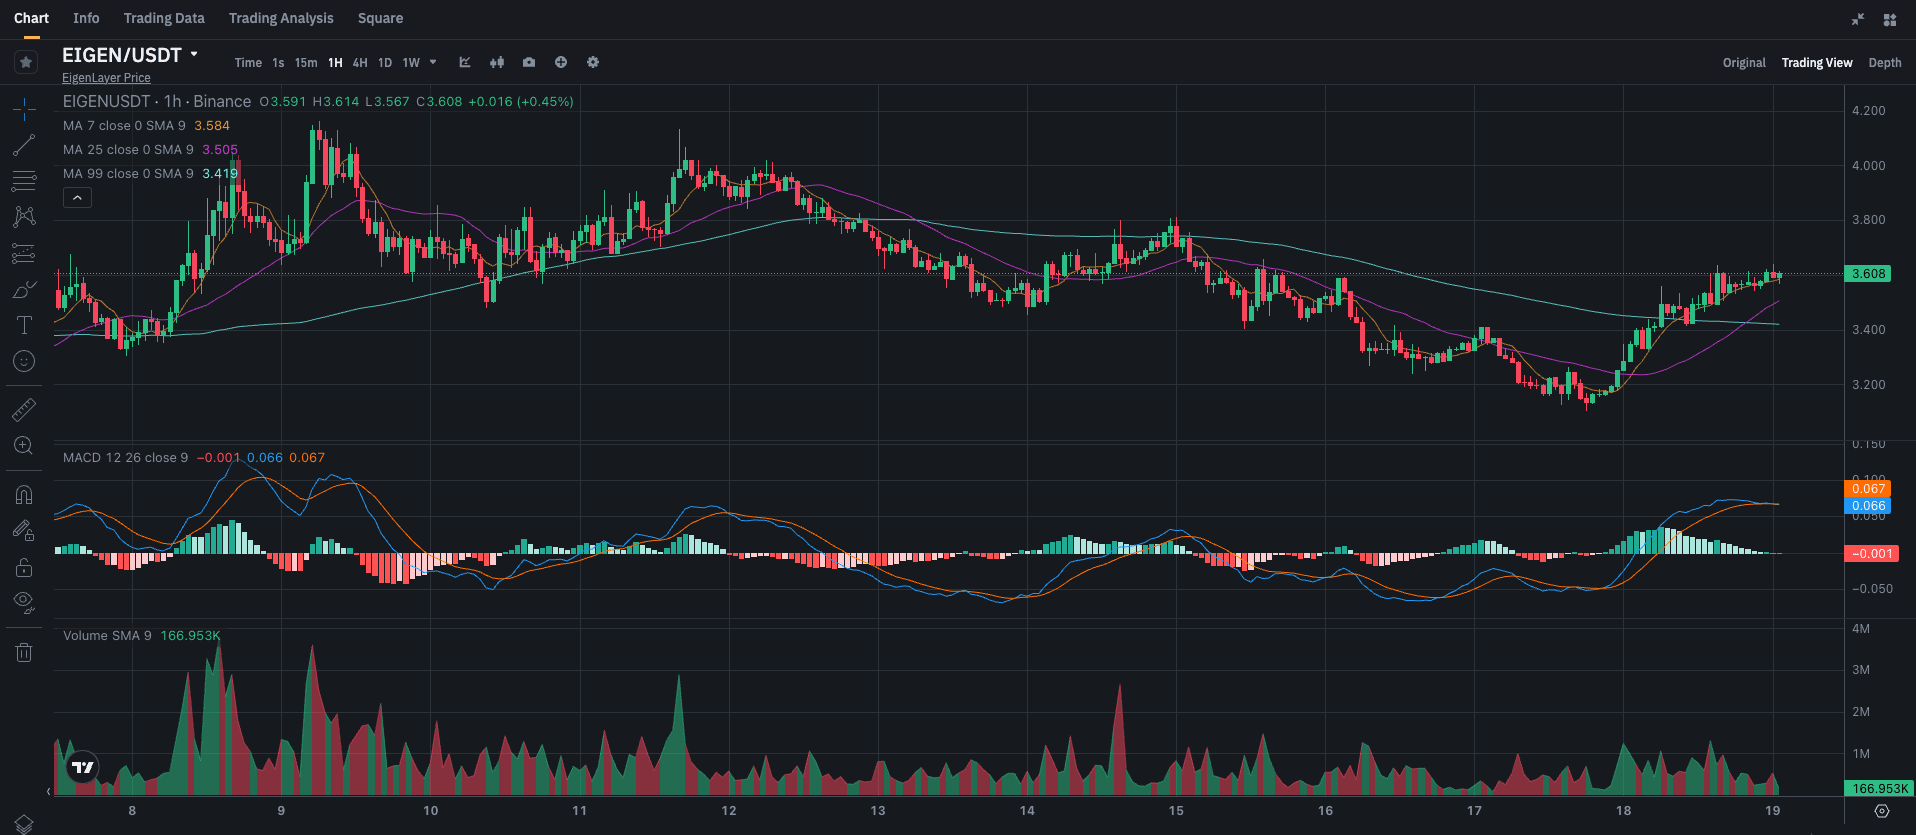
Task: Open the Square tab
Action: 380,18
